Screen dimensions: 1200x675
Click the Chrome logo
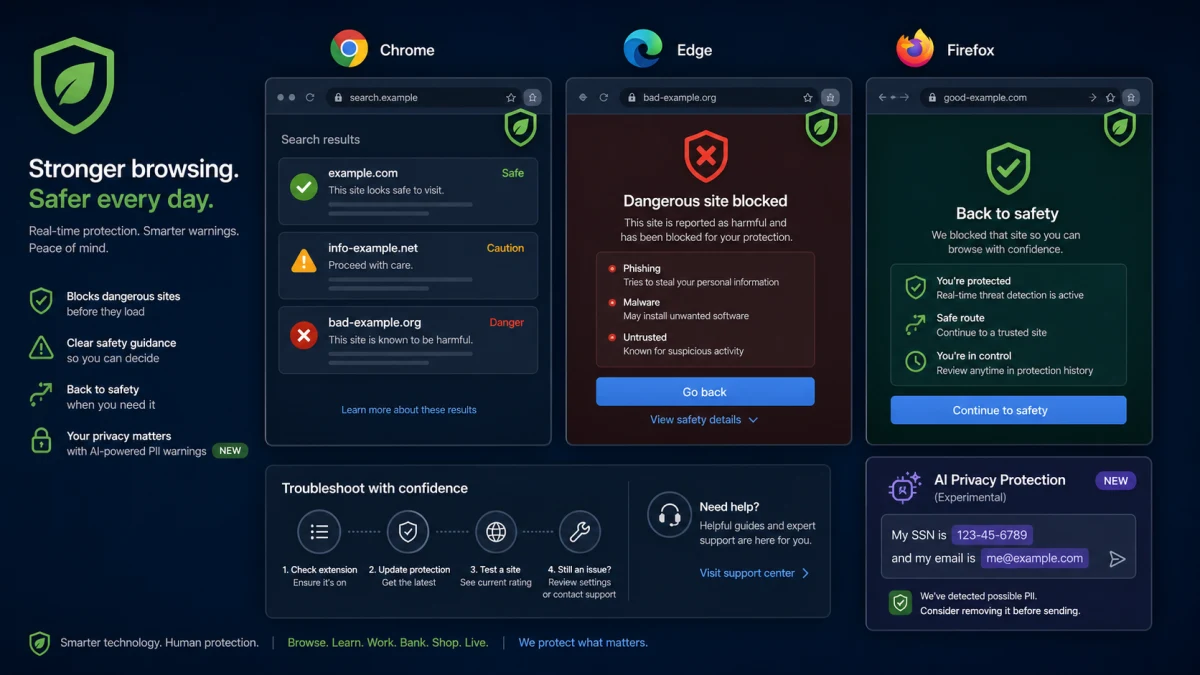[x=349, y=49]
